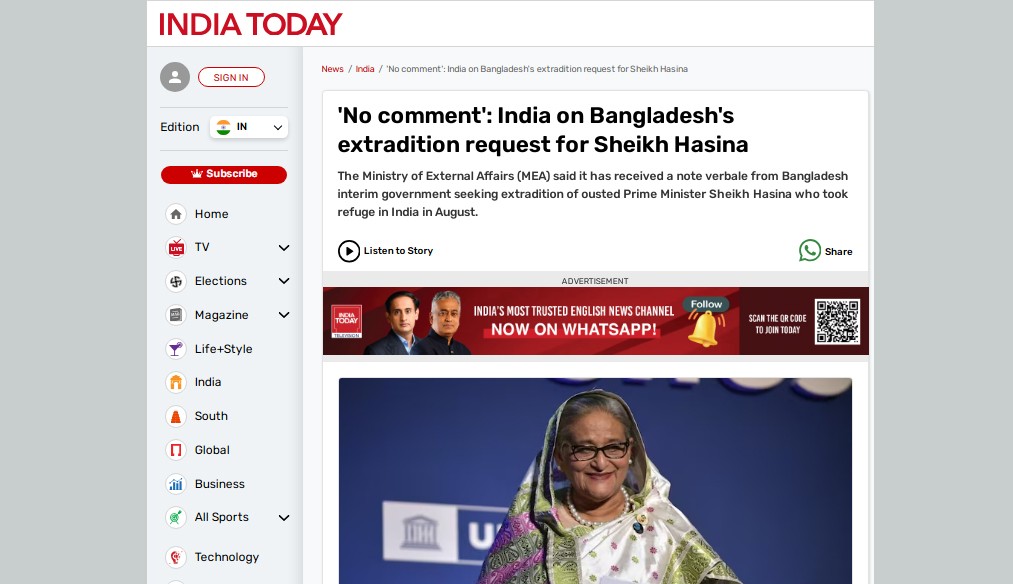
Task: Click the WhatsApp channel advertisement banner
Action: click(596, 321)
